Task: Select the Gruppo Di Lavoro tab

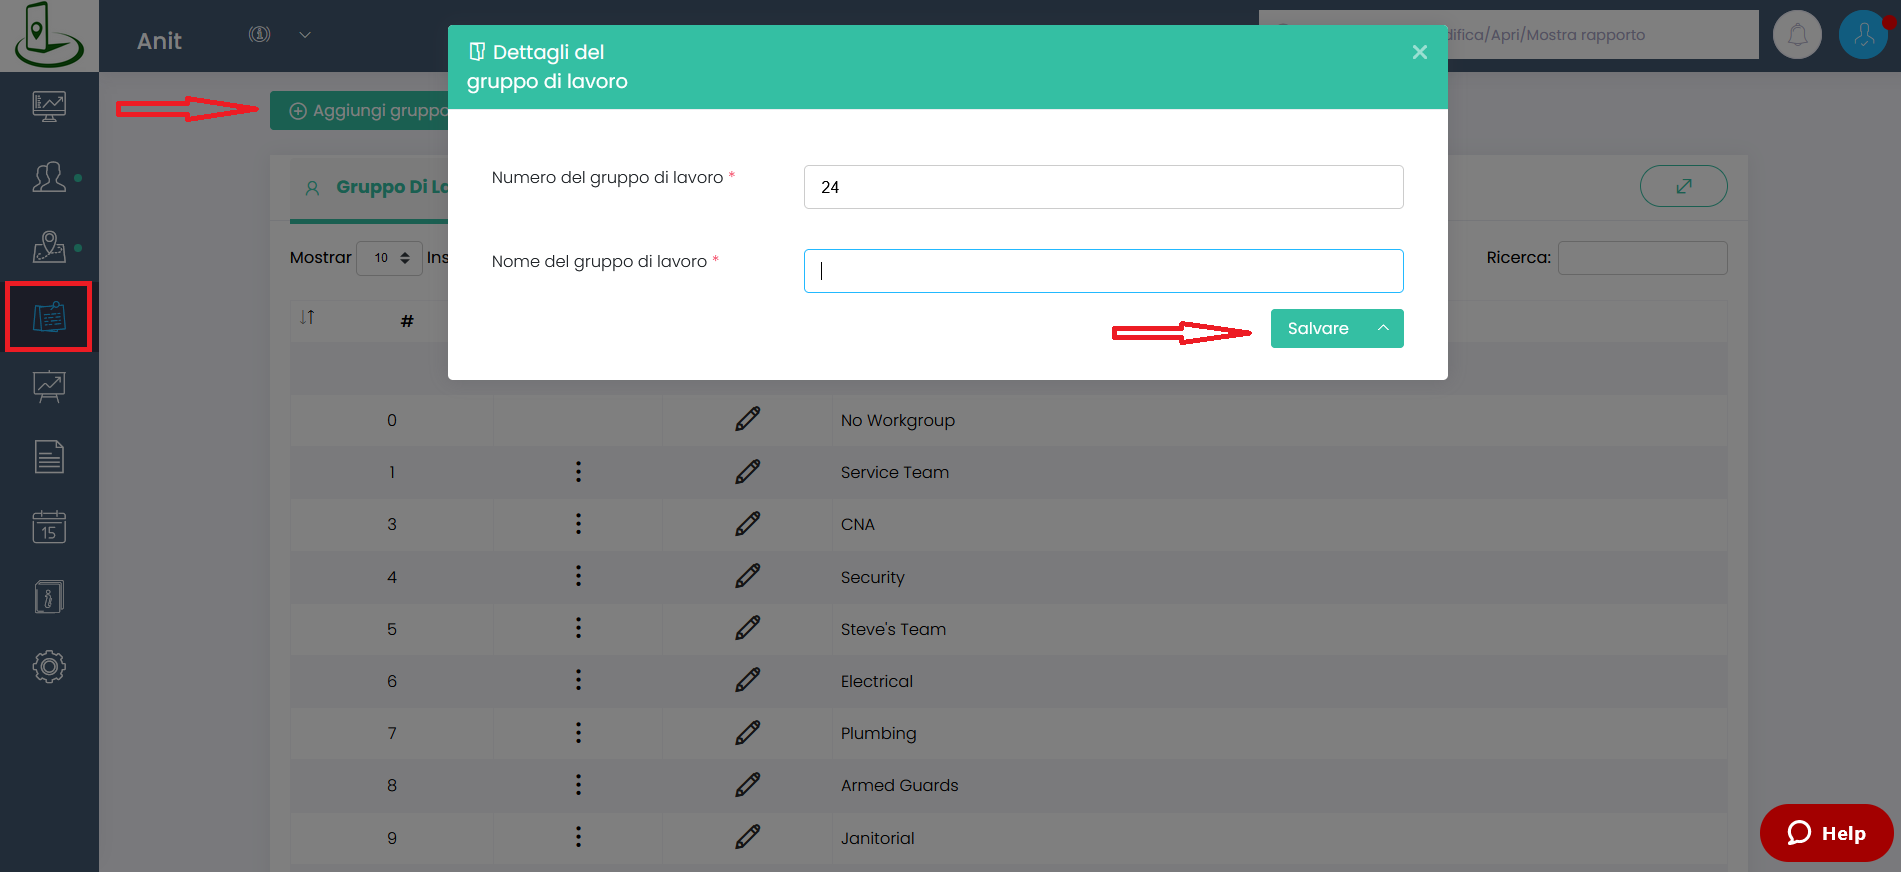Action: coord(380,187)
